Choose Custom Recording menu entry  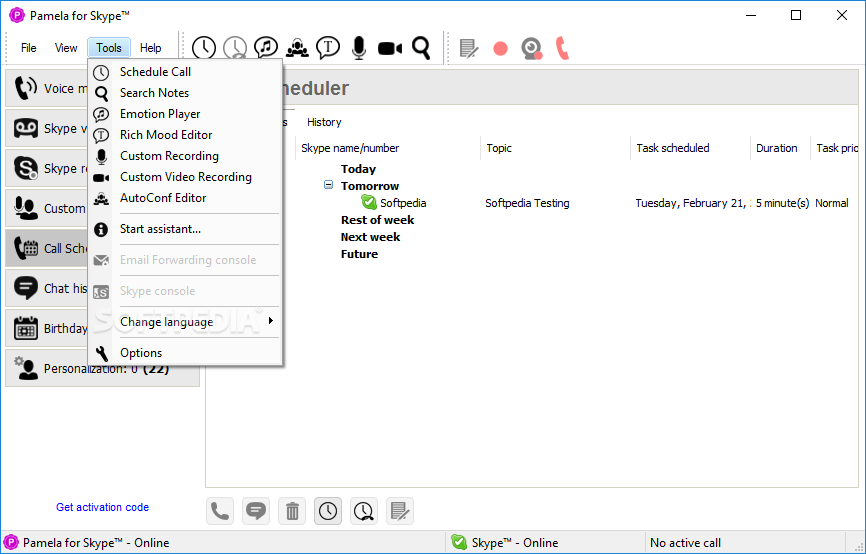tap(186, 156)
